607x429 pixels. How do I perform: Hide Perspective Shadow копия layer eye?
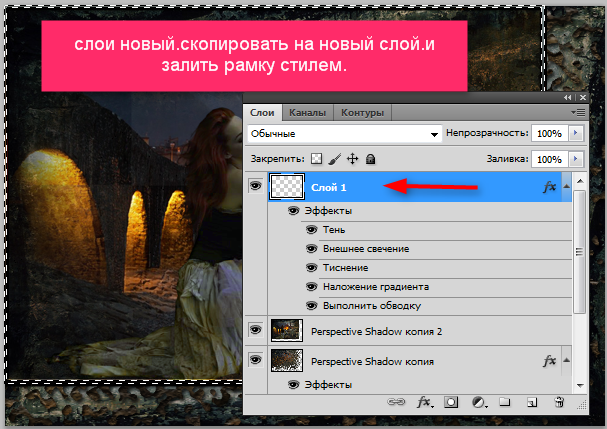point(255,360)
